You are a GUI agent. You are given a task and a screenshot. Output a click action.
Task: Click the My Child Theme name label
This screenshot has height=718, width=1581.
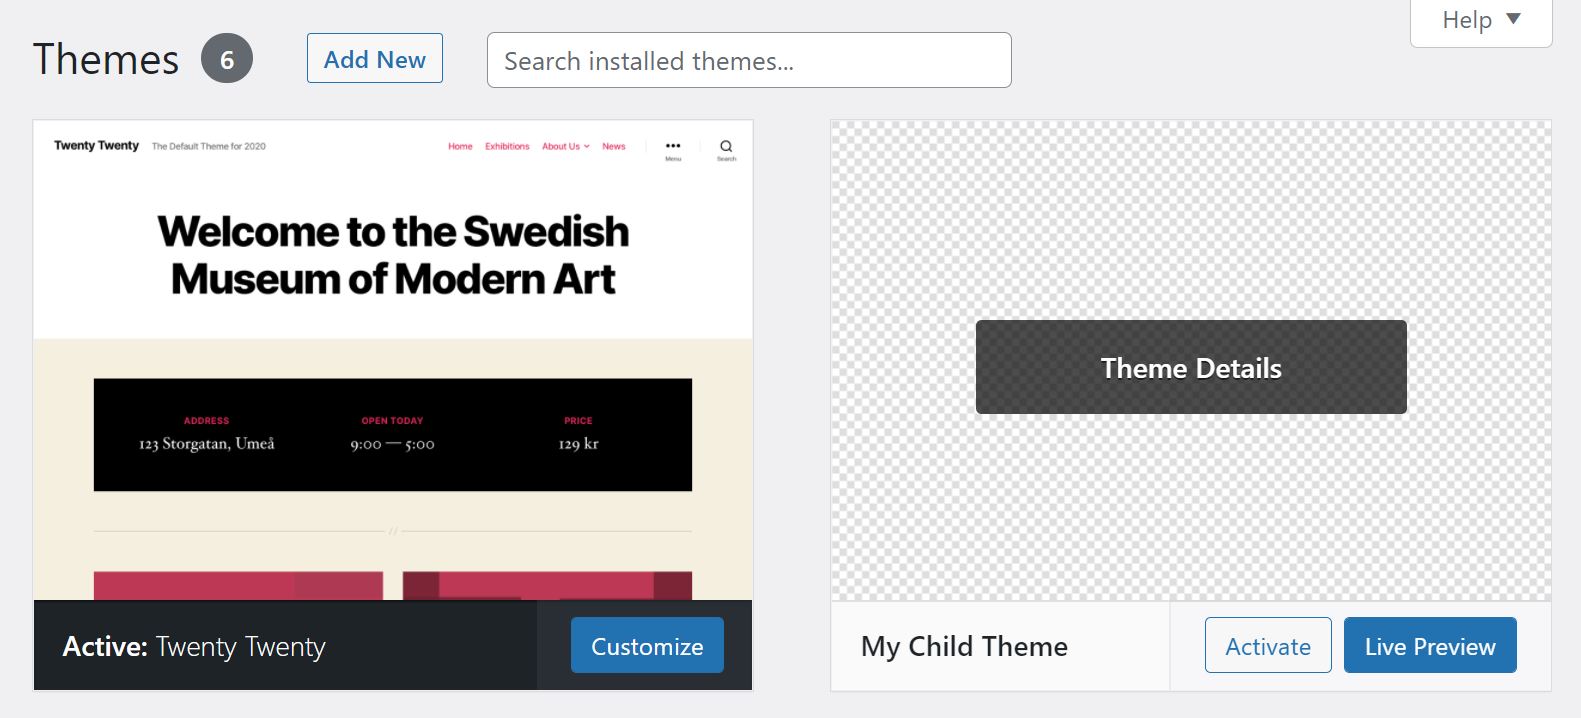[964, 646]
